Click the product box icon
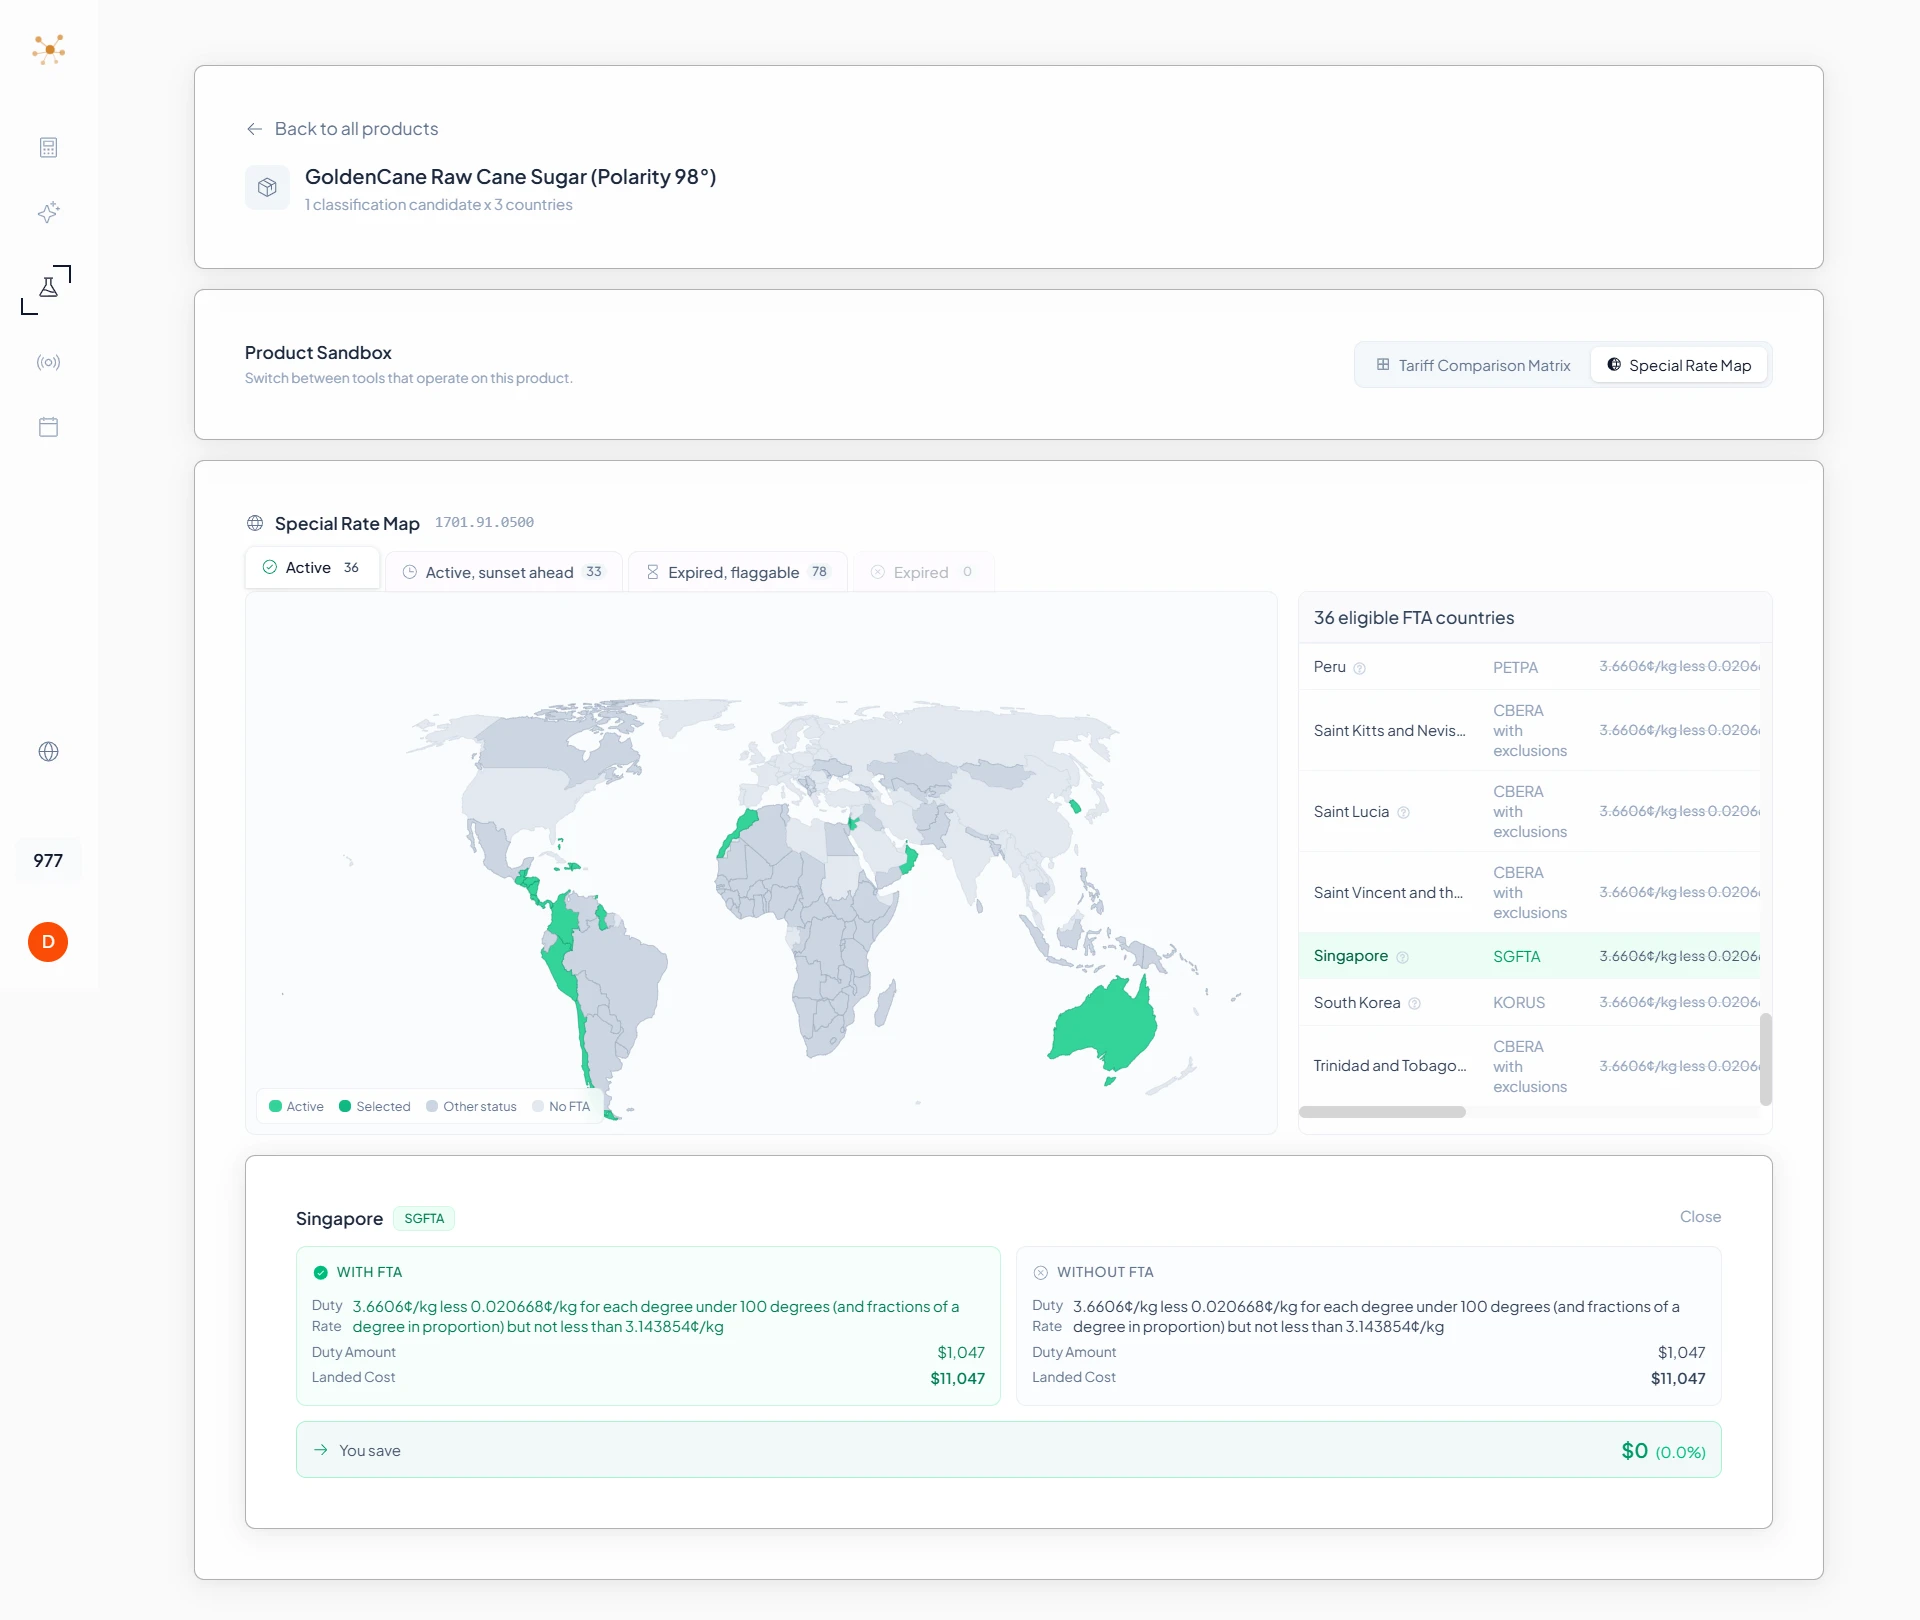Image resolution: width=1920 pixels, height=1620 pixels. (267, 187)
